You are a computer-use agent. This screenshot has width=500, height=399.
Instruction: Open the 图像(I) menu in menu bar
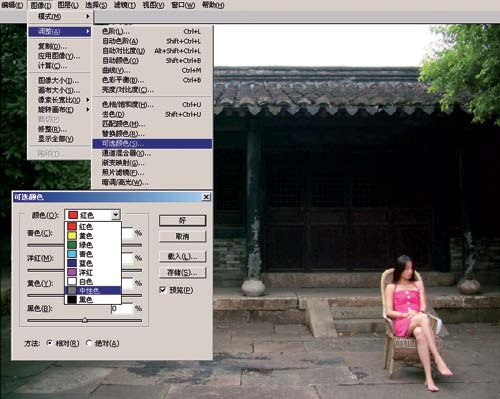(41, 5)
